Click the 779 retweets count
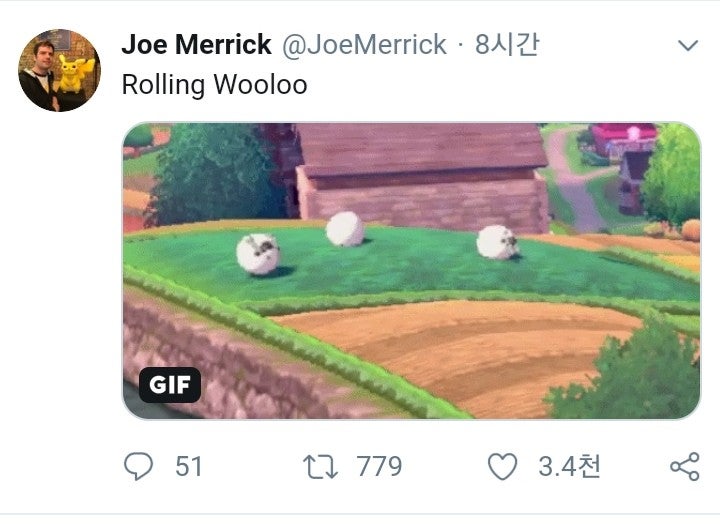 (x=379, y=466)
